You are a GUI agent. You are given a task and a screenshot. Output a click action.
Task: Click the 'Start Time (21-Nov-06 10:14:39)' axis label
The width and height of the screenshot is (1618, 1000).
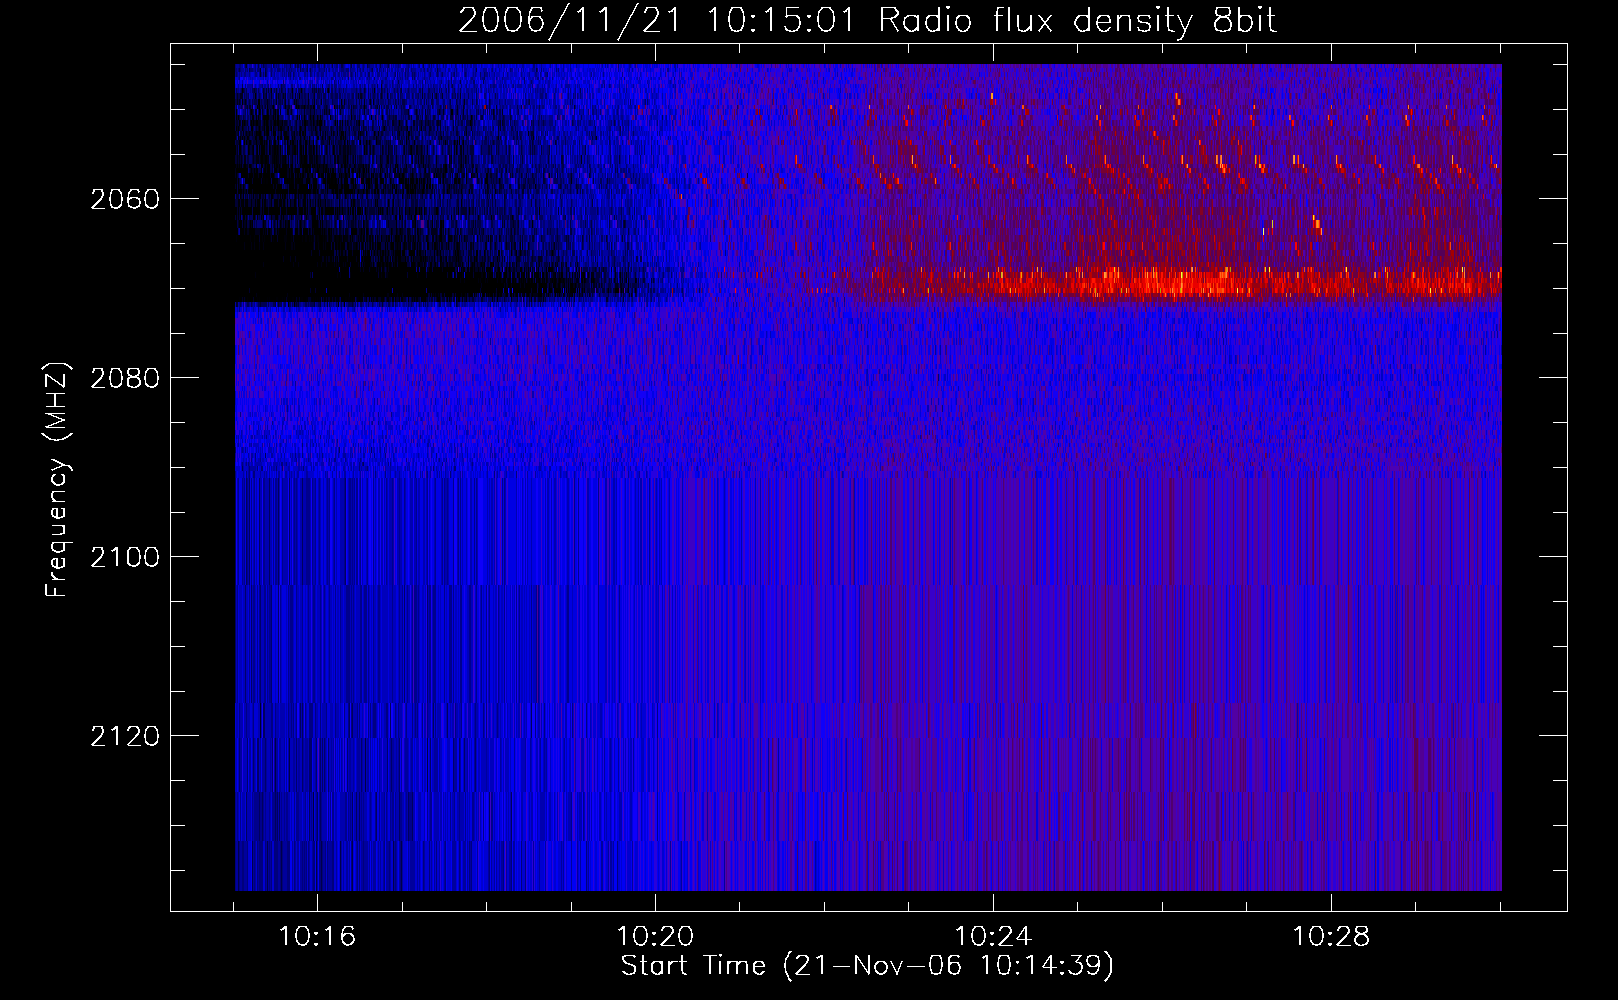pos(867,966)
